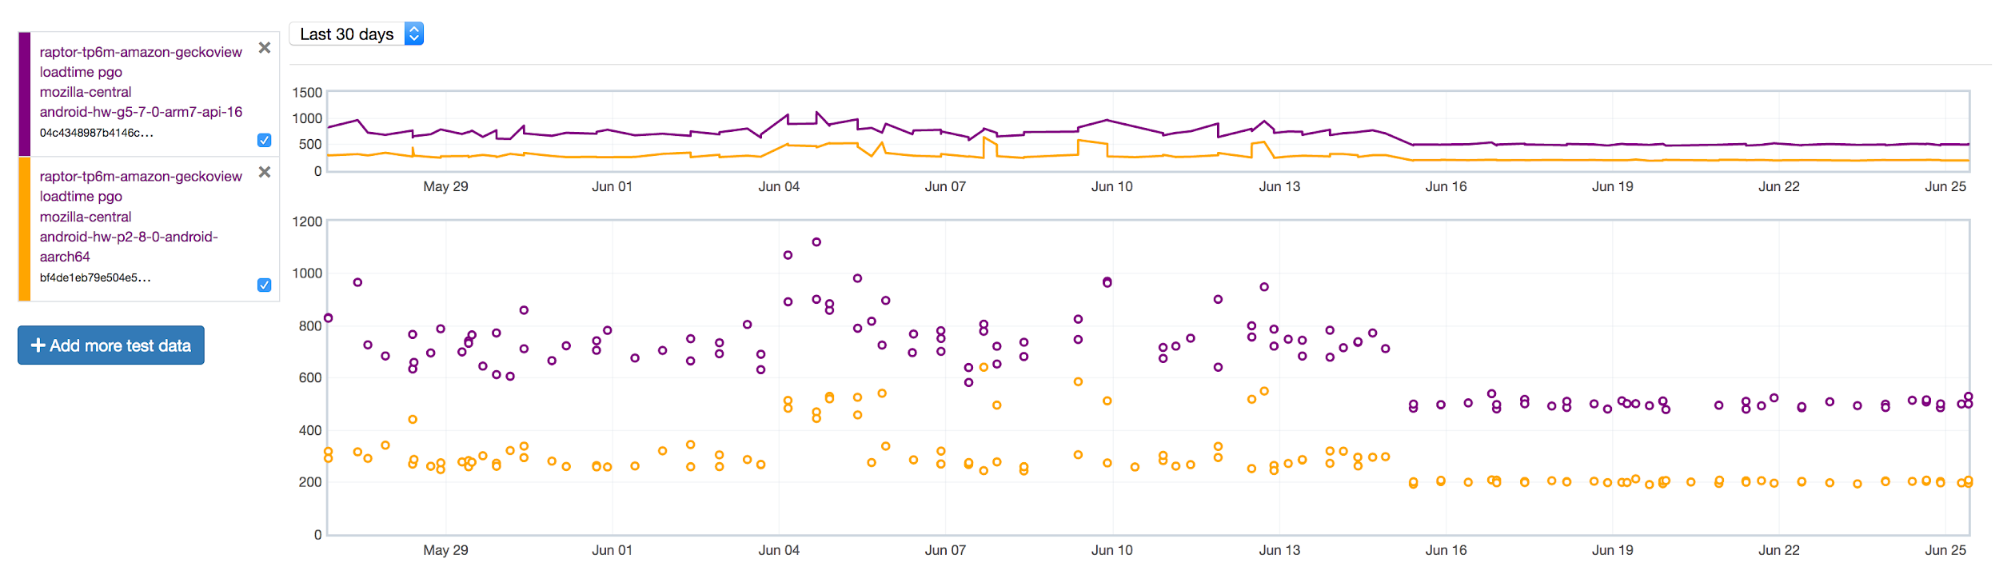
Task: Toggle visibility checkbox for the orange p2 series
Action: (264, 285)
